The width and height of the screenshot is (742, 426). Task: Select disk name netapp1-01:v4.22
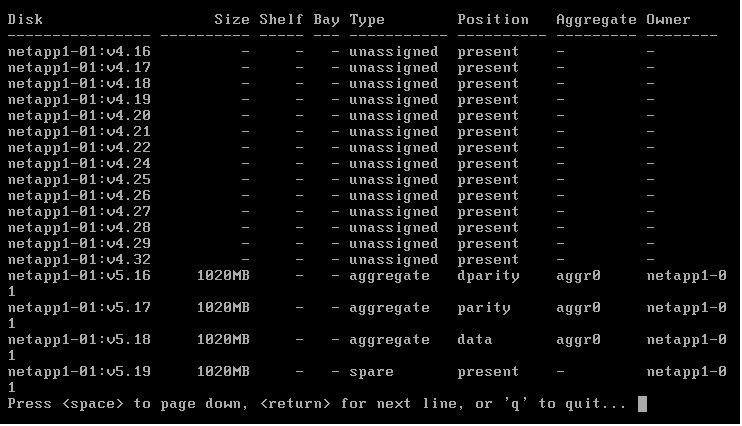point(79,148)
